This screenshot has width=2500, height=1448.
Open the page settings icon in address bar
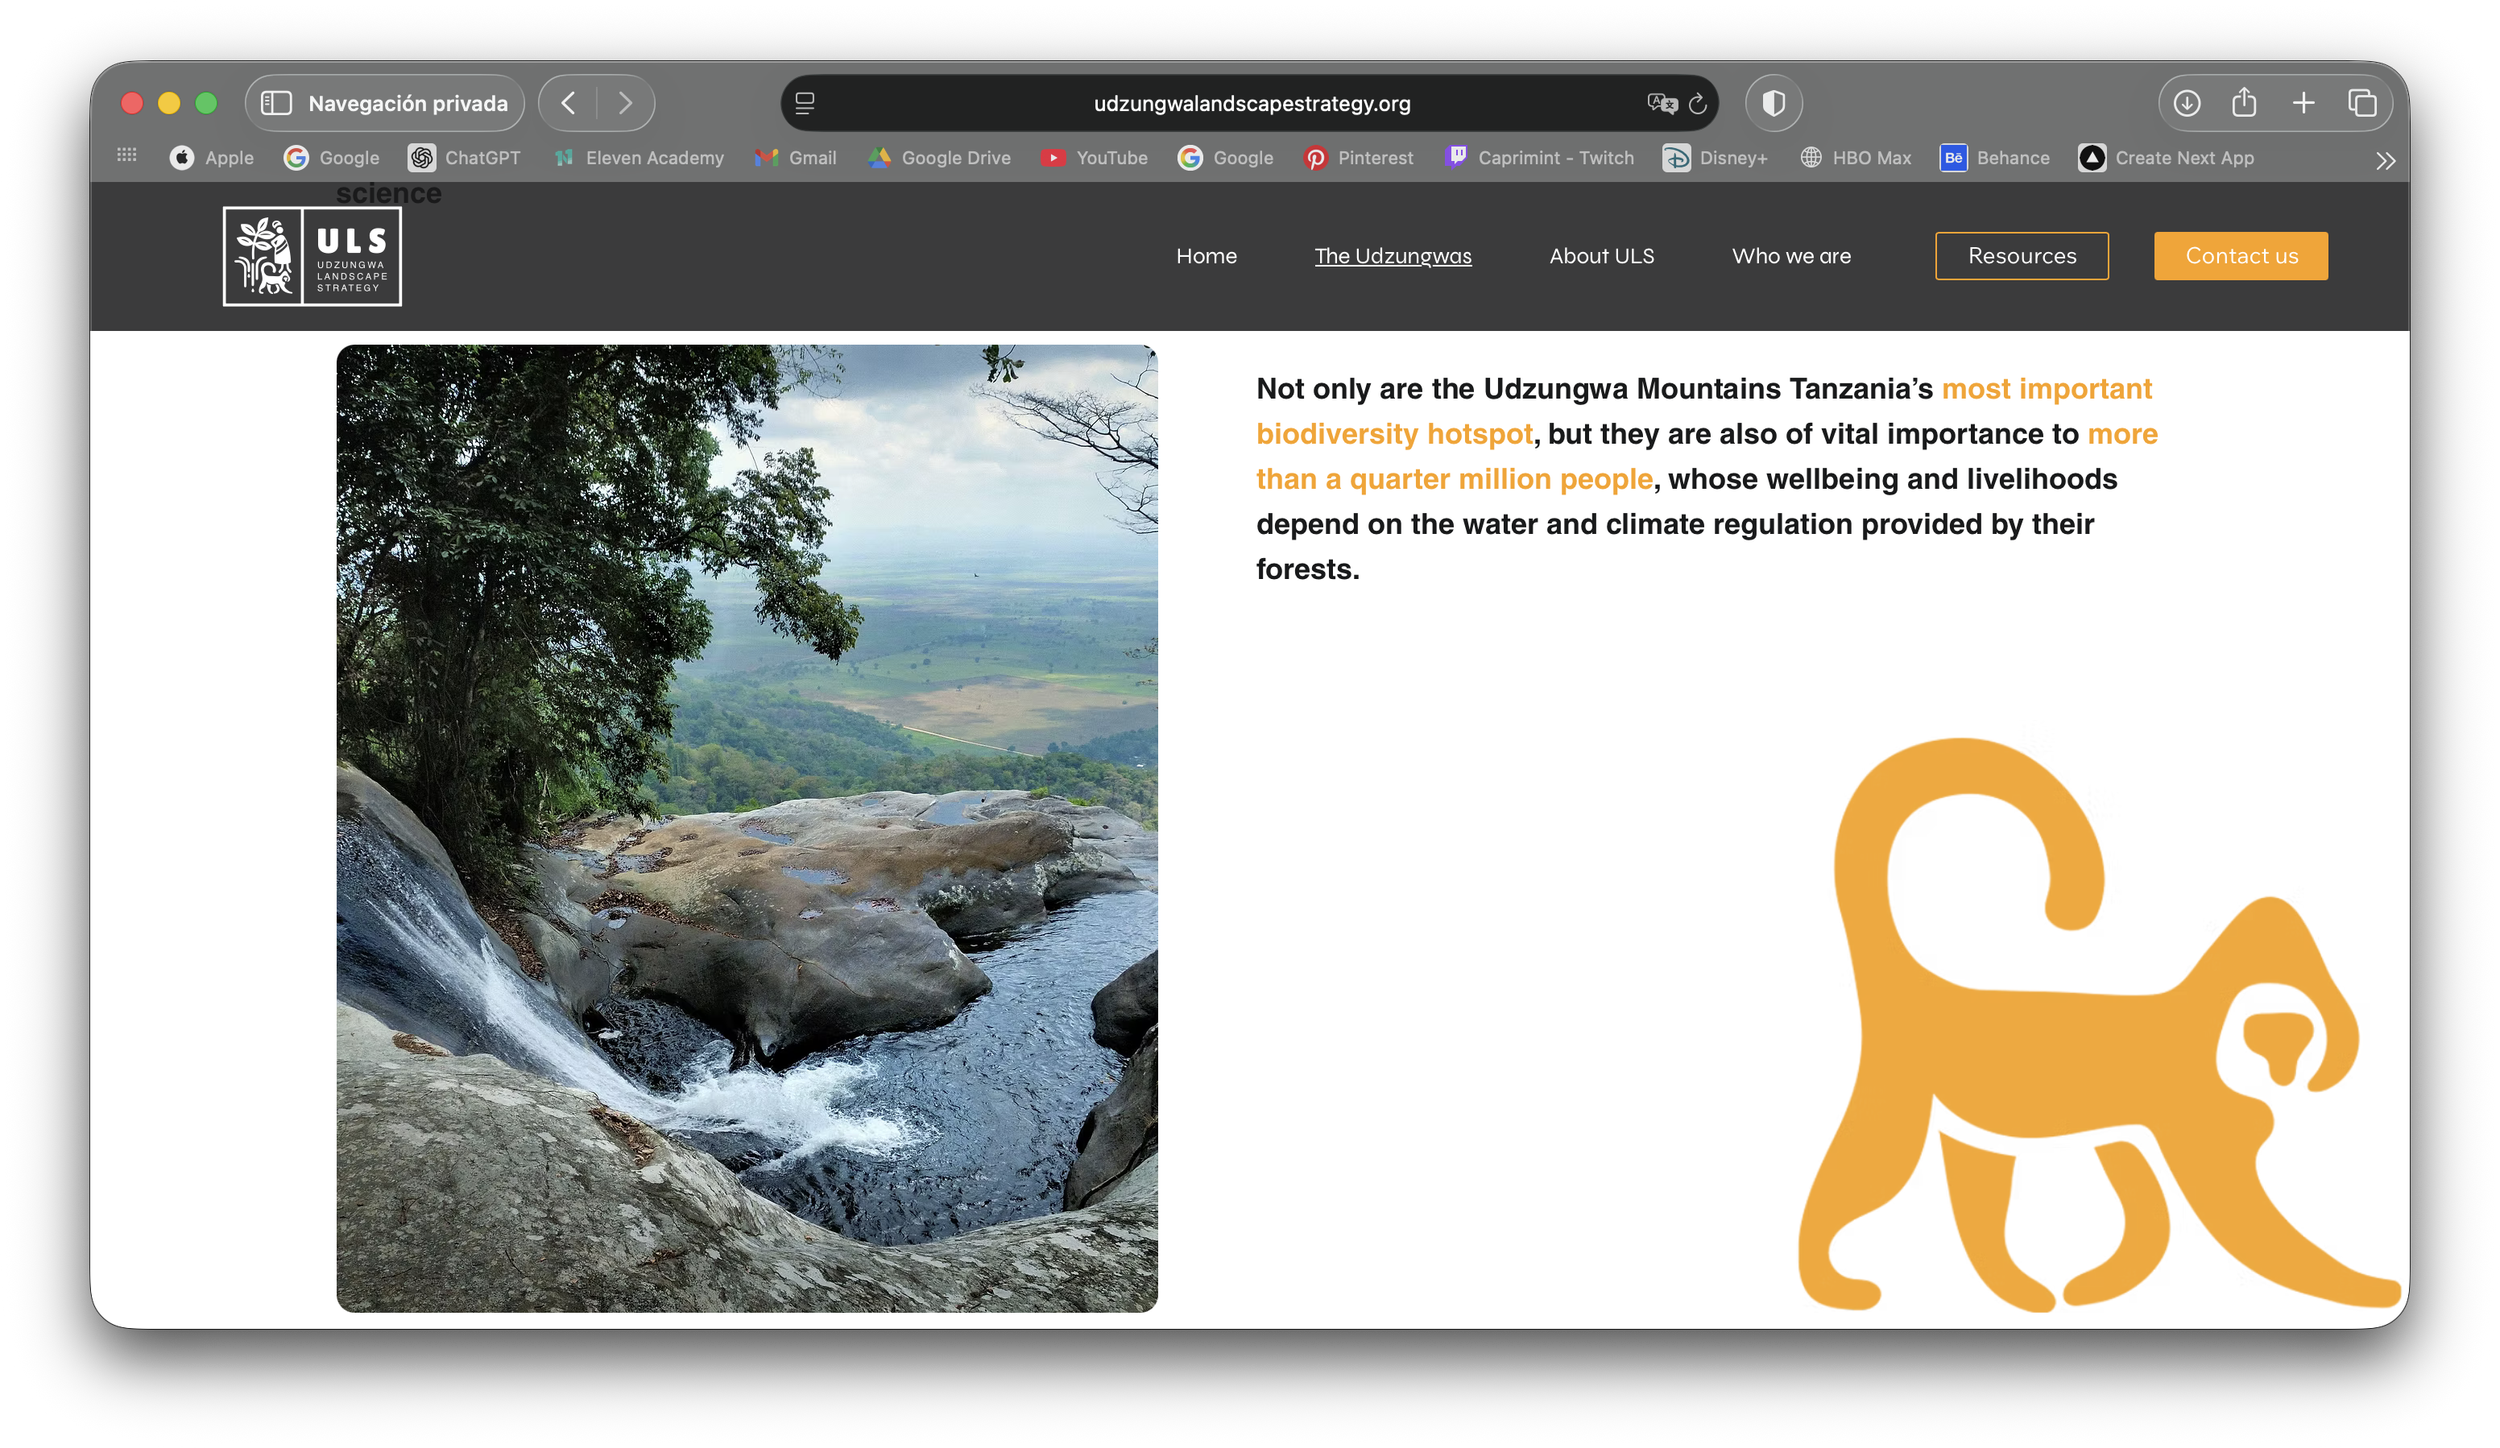[805, 103]
